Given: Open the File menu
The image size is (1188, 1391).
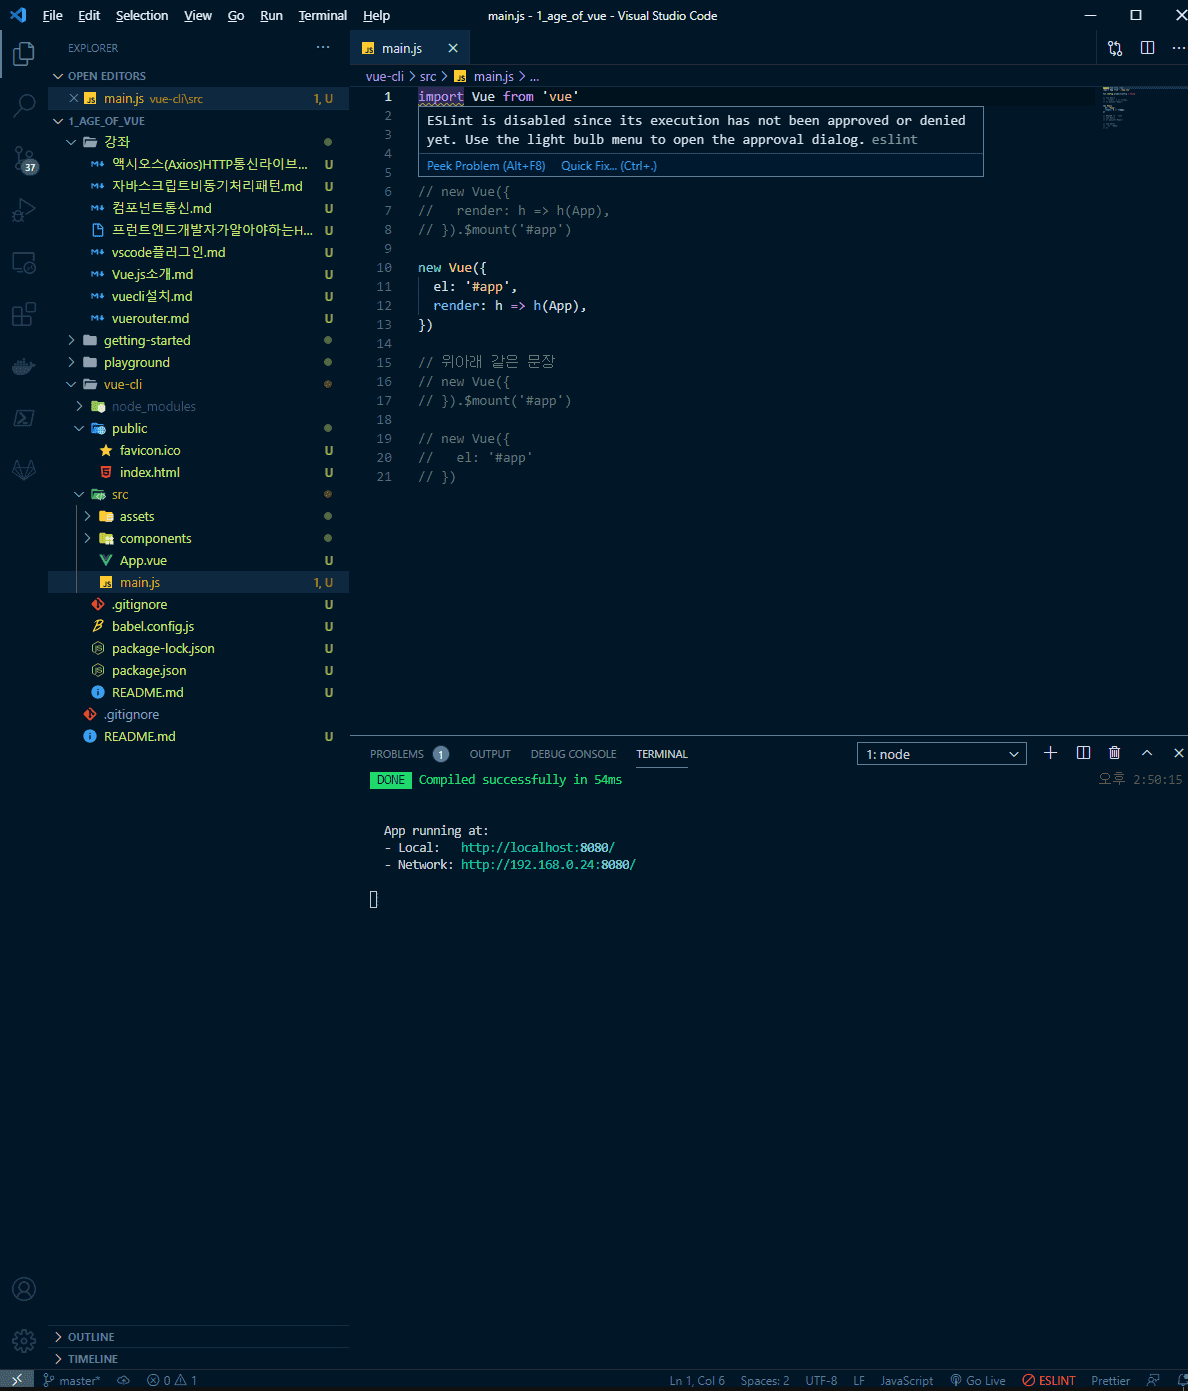Looking at the screenshot, I should pyautogui.click(x=53, y=15).
